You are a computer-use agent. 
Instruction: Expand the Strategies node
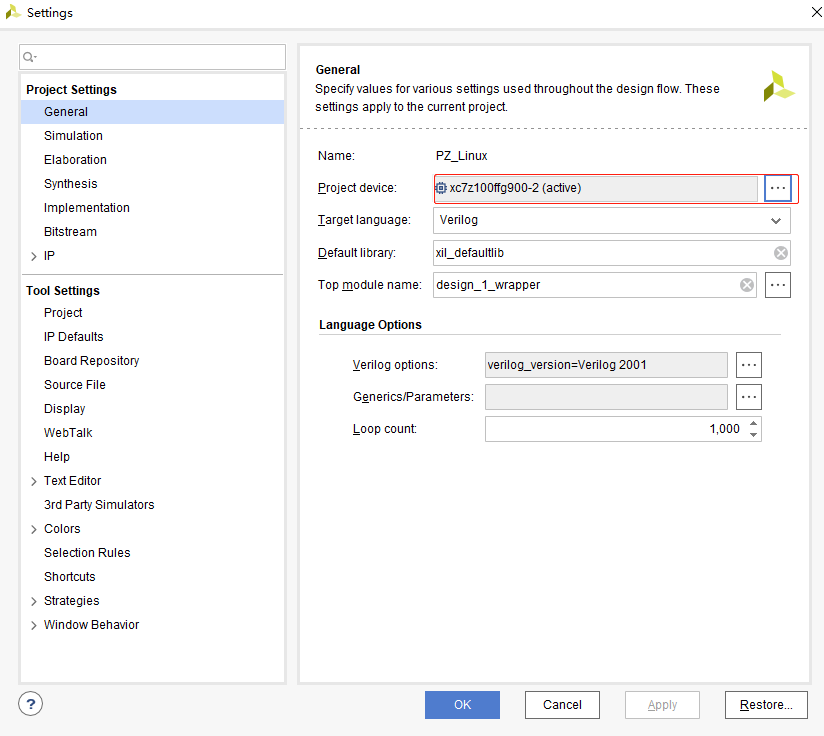[34, 601]
